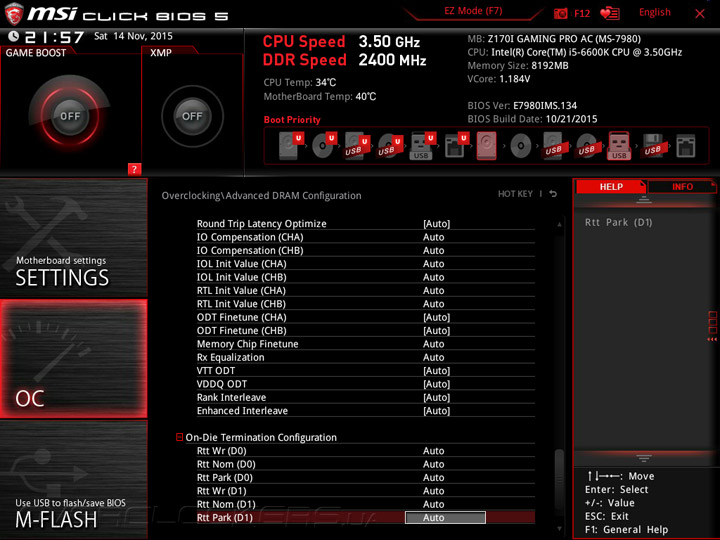Select IO Compensation (CHB) row
Image resolution: width=720 pixels, height=540 pixels.
[x=366, y=250]
